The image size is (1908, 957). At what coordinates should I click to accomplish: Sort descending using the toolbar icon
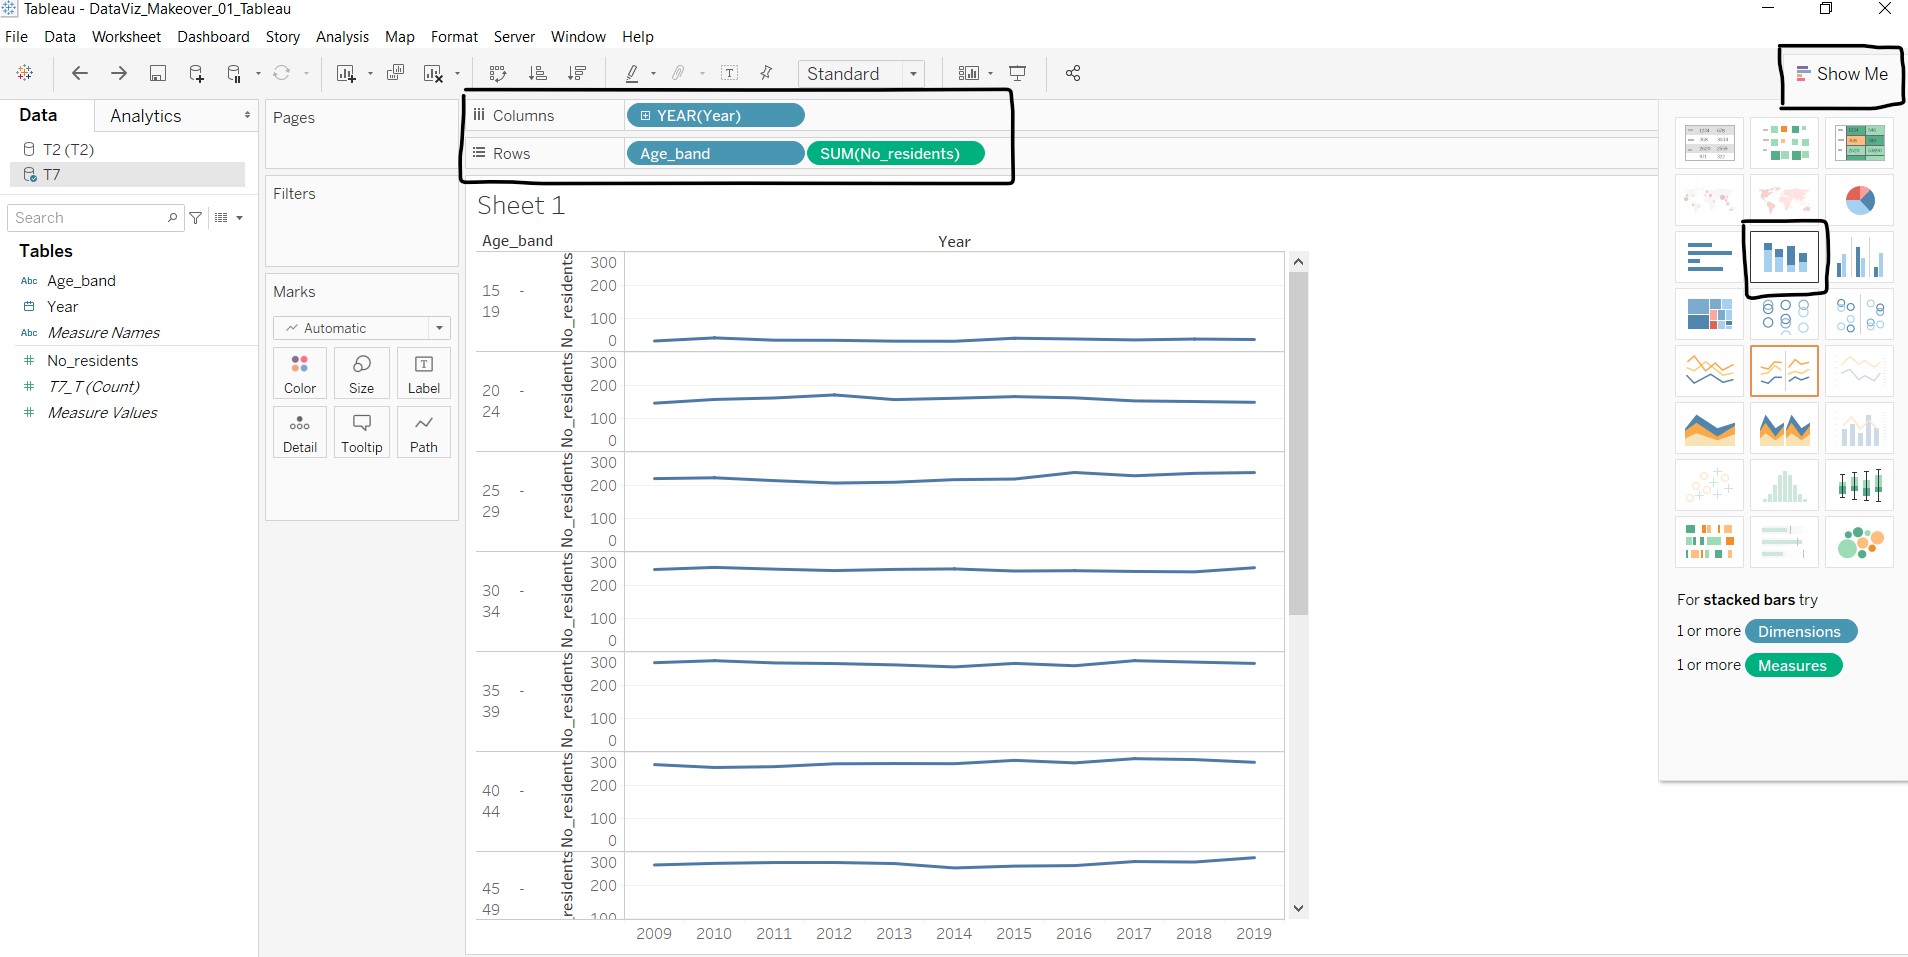tap(578, 73)
